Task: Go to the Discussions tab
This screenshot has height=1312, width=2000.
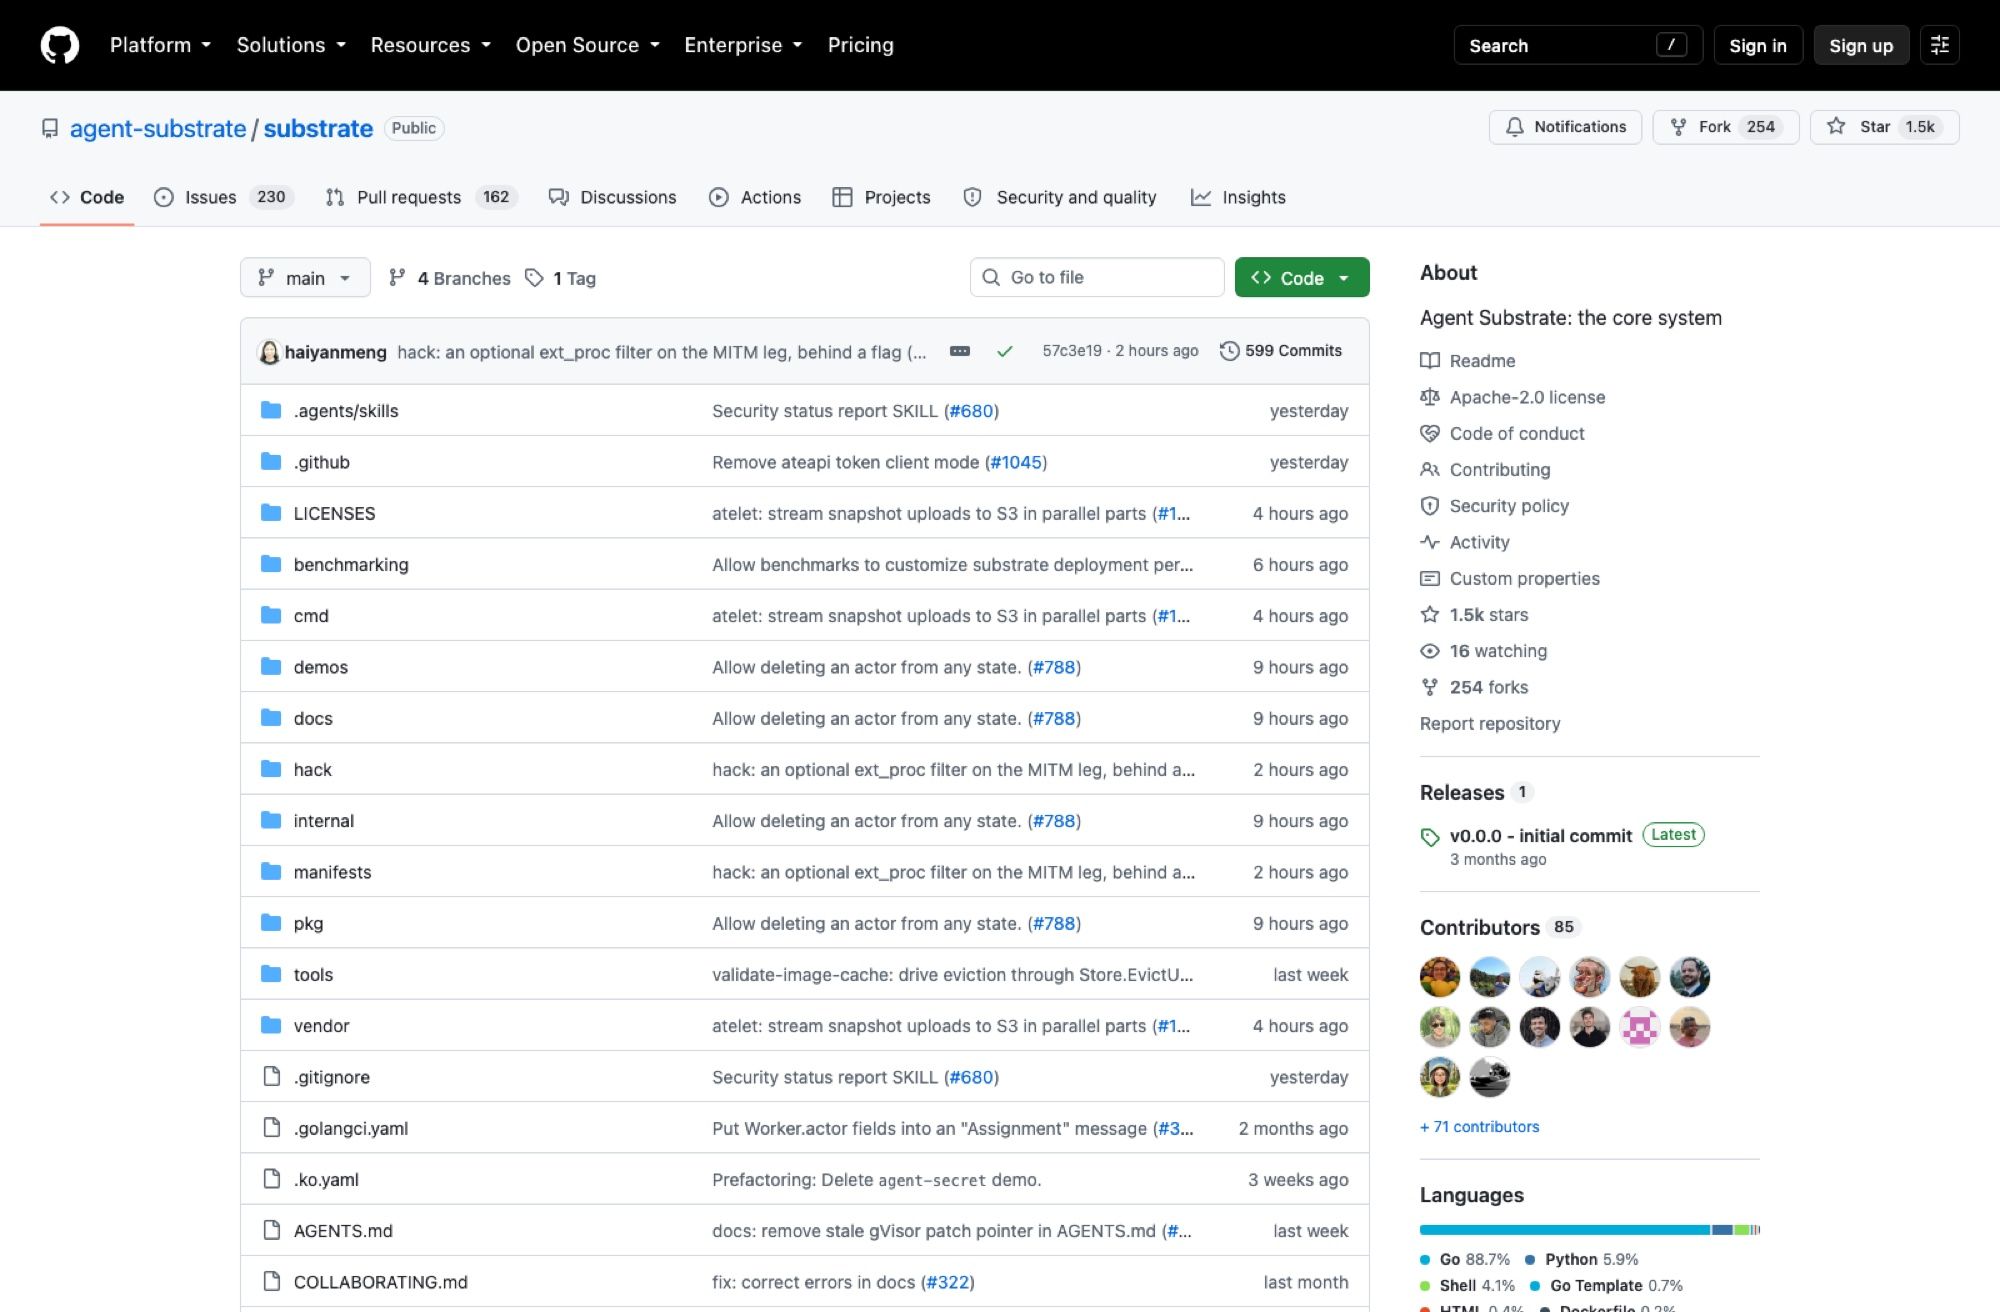Action: tap(613, 197)
